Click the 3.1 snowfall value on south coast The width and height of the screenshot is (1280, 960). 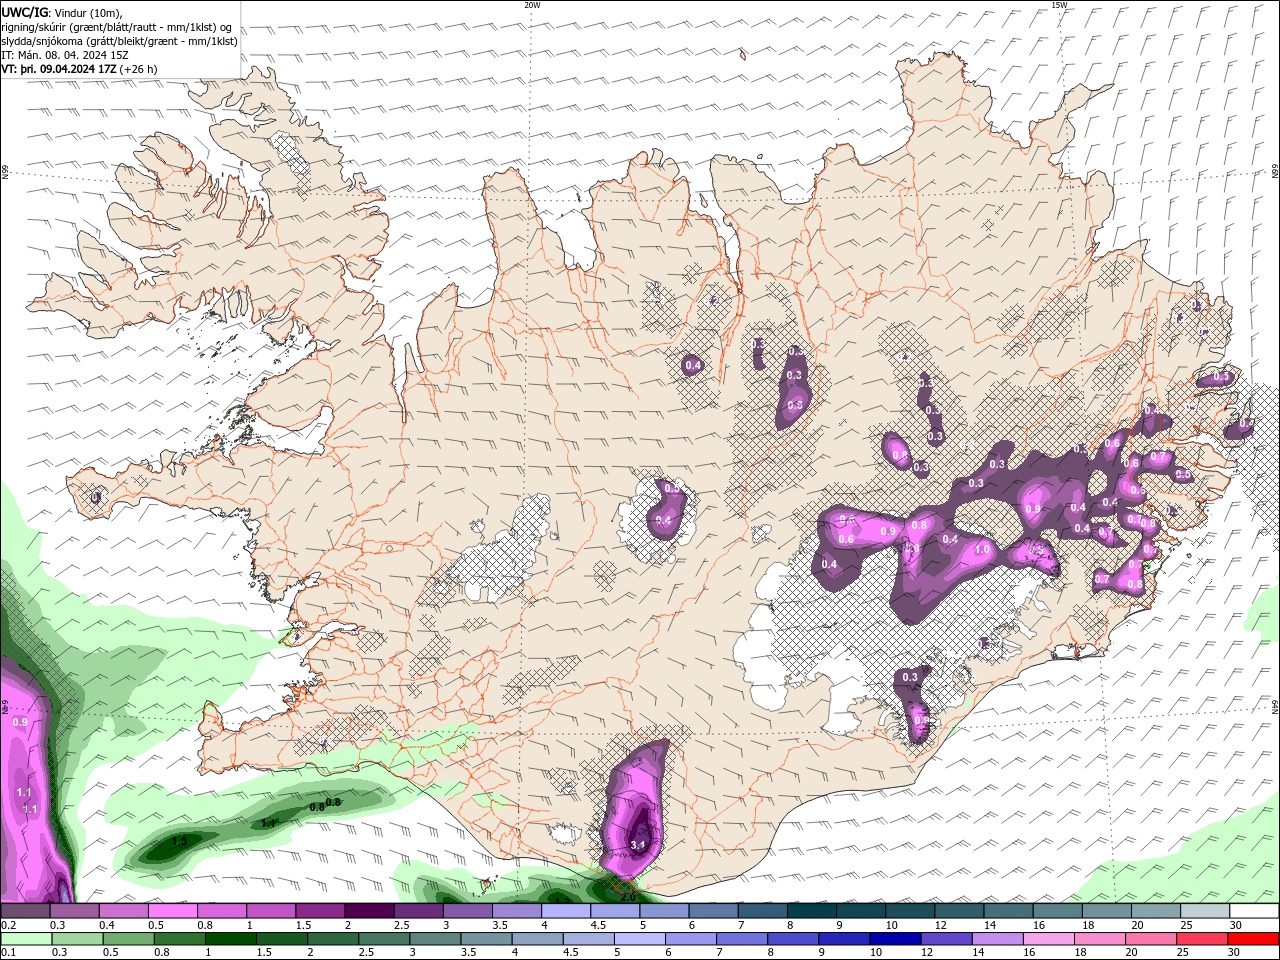[639, 846]
